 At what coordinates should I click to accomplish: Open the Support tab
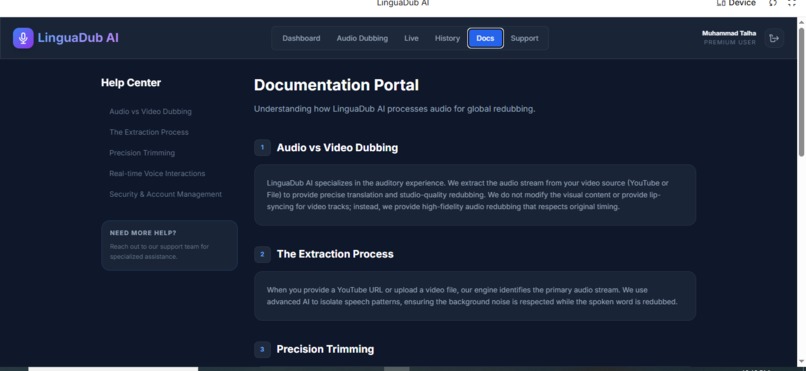[524, 38]
